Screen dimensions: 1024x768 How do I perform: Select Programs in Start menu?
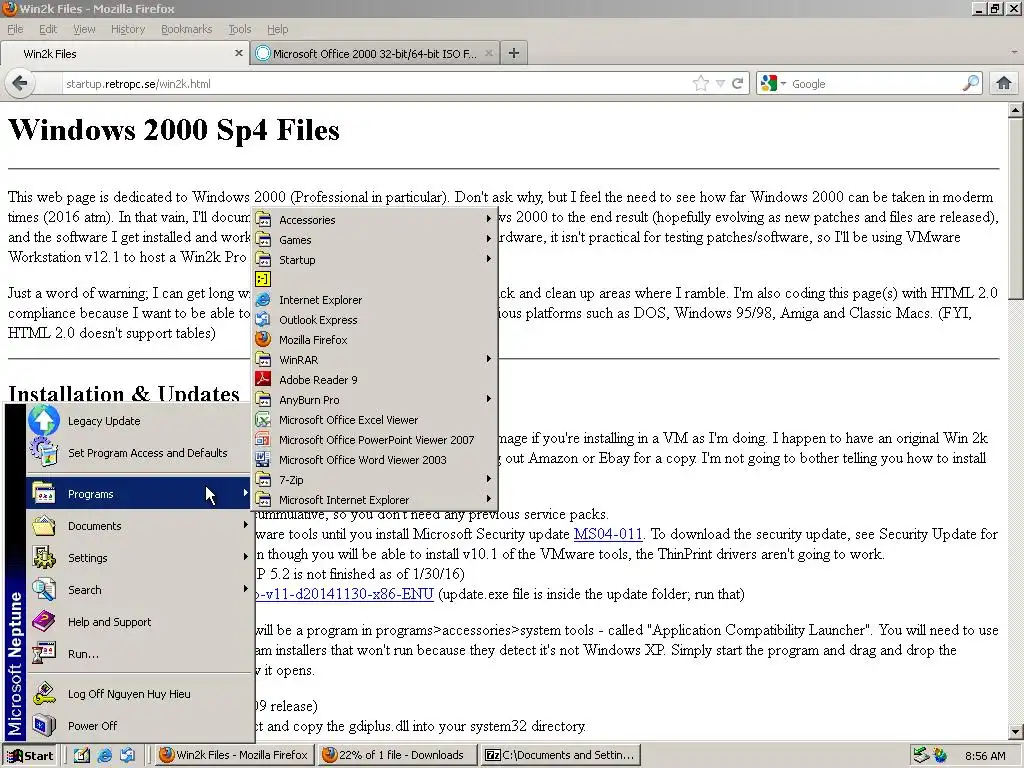[139, 494]
